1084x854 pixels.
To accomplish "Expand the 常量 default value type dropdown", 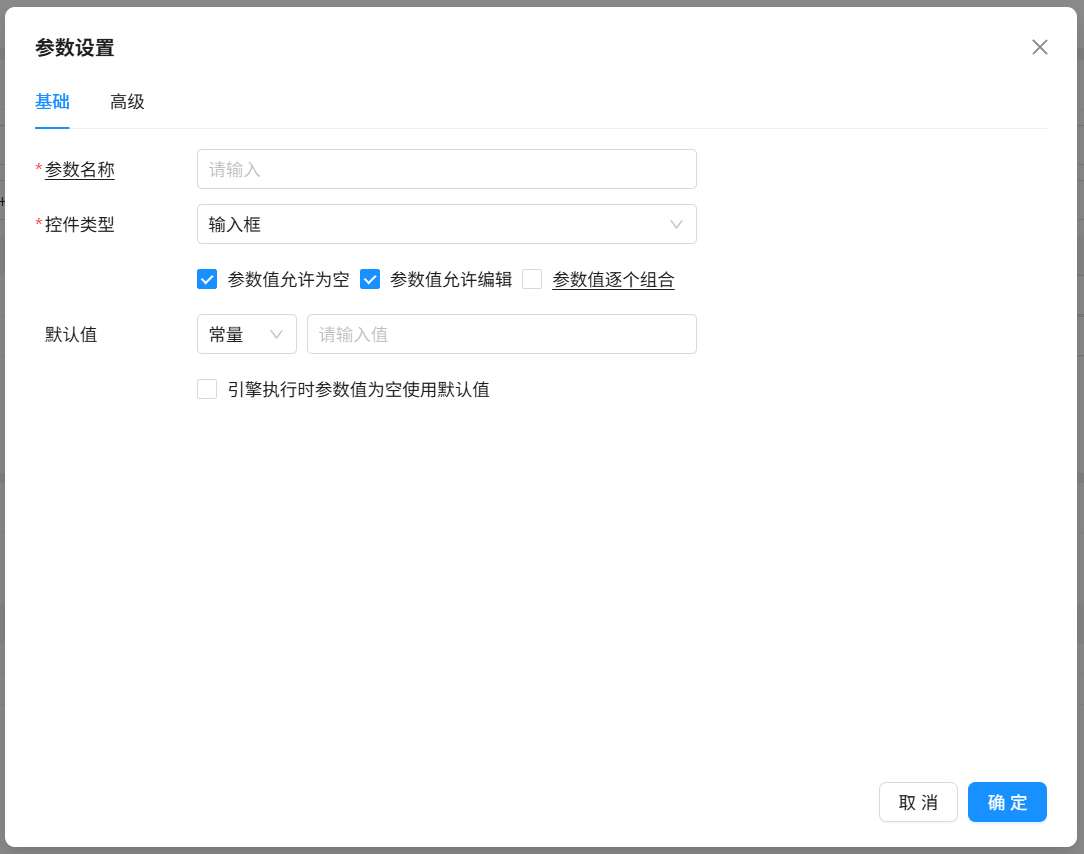I will click(246, 334).
